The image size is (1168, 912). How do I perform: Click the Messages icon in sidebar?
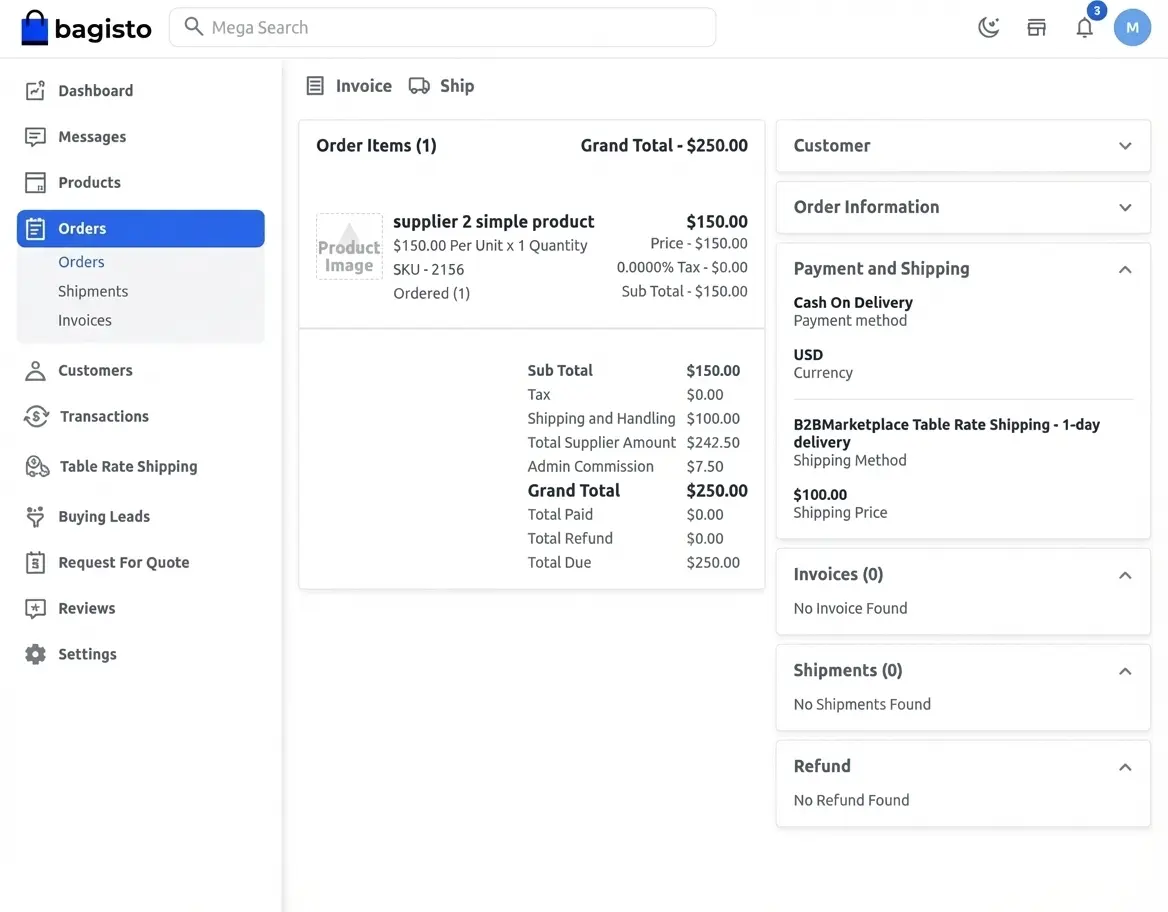[x=35, y=137]
